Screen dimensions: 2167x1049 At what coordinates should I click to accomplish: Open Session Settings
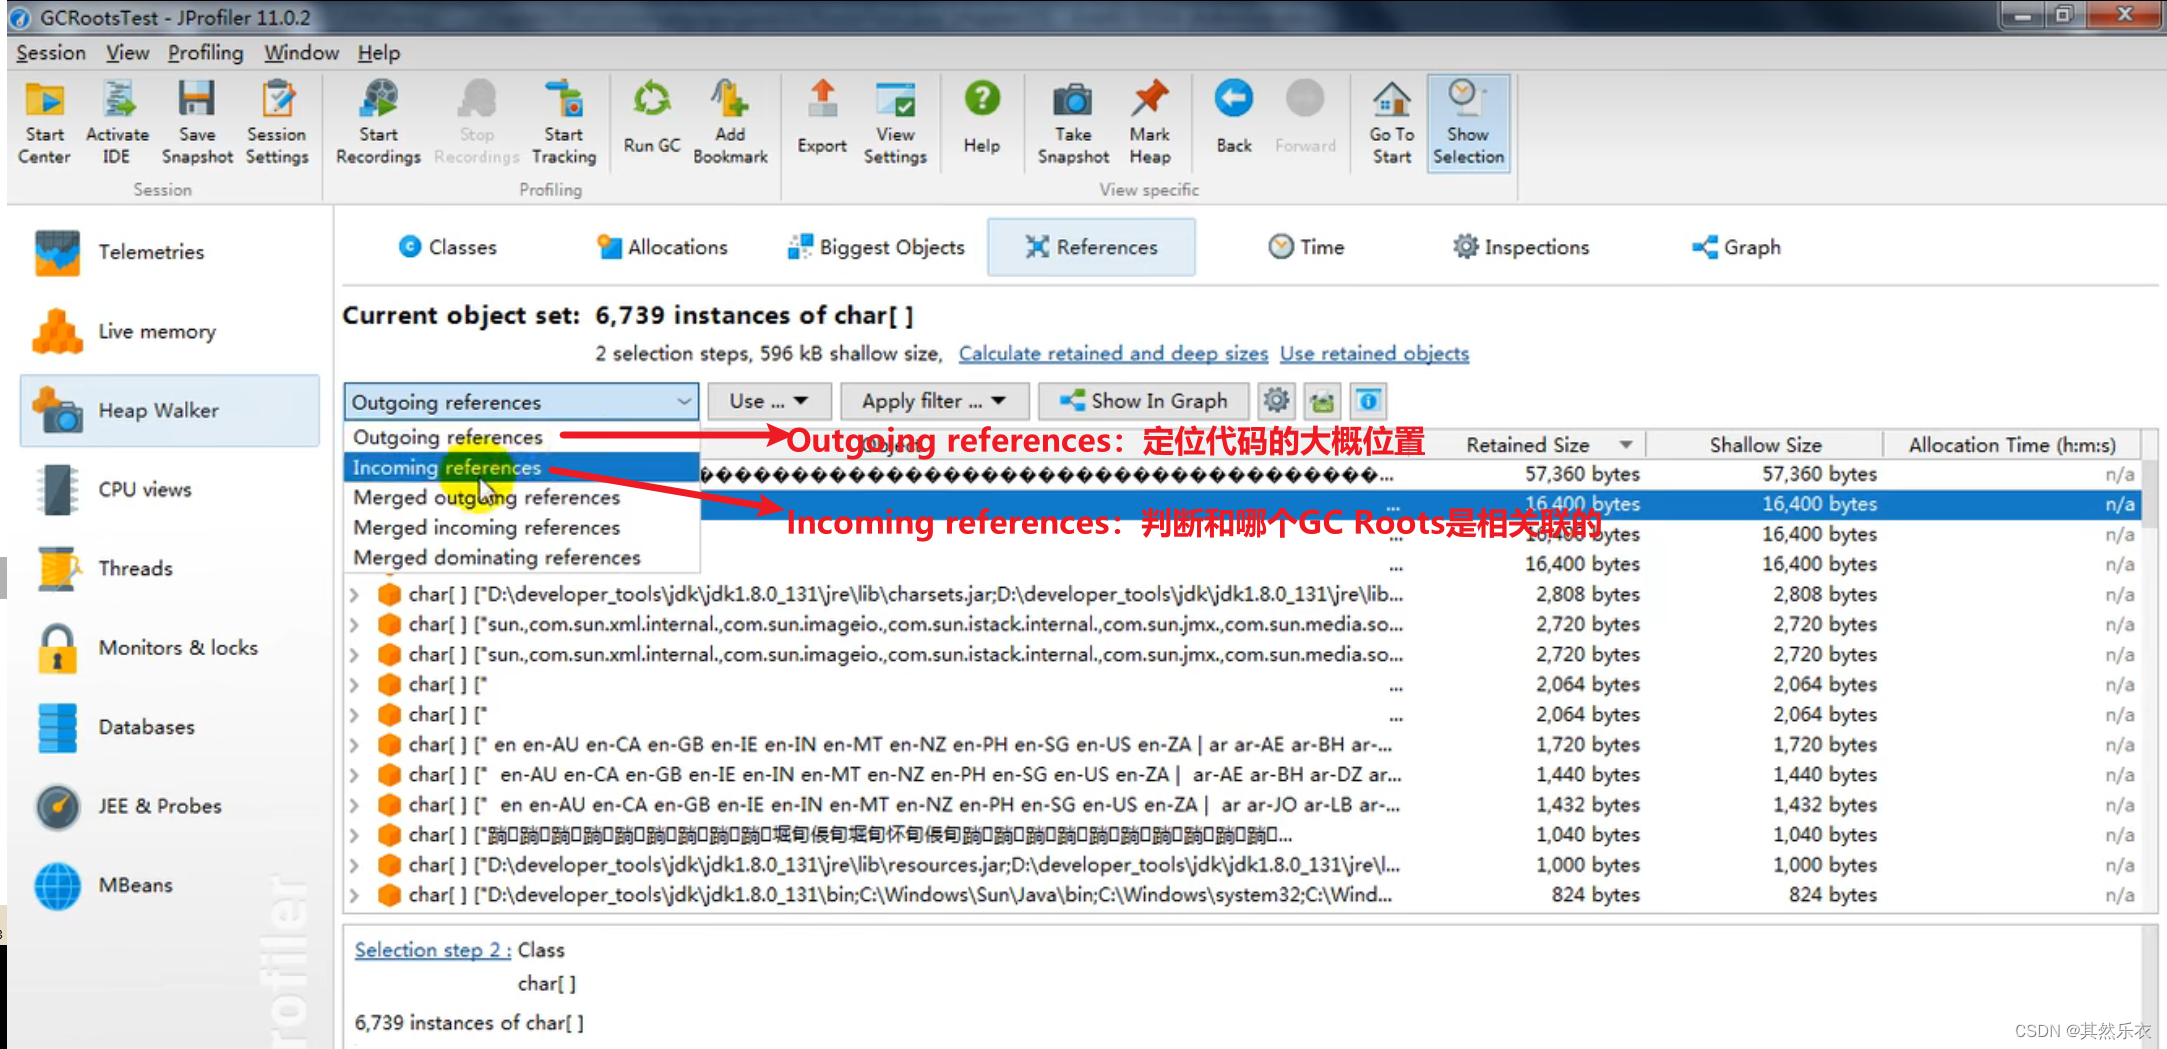pos(277,120)
